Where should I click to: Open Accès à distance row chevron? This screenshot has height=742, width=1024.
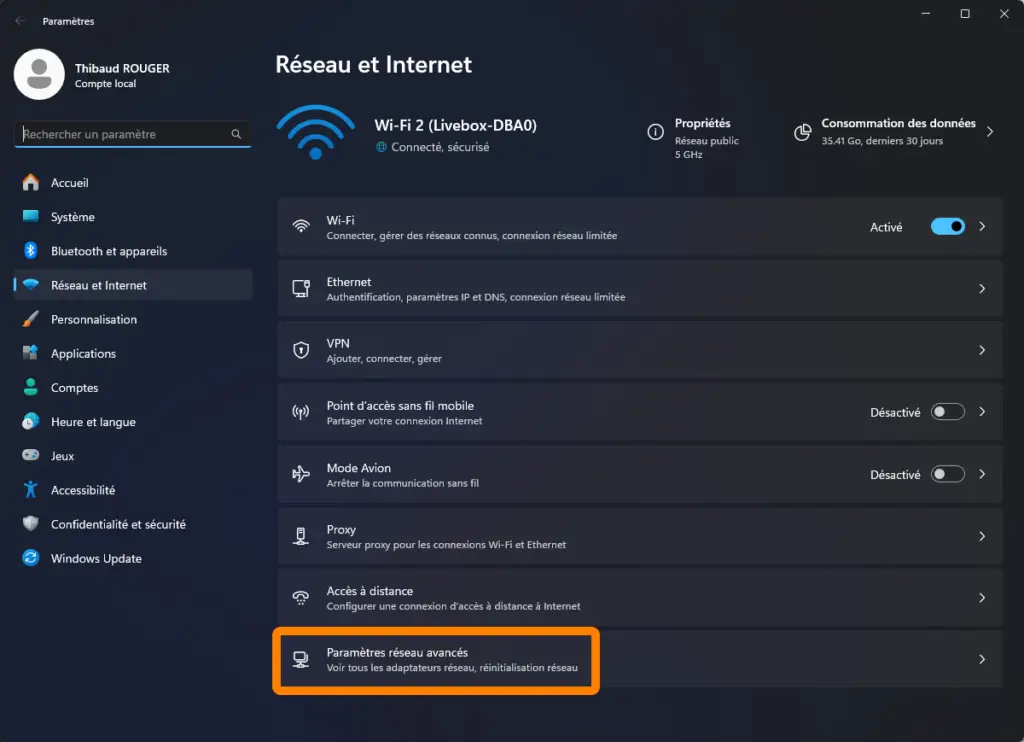coord(982,598)
